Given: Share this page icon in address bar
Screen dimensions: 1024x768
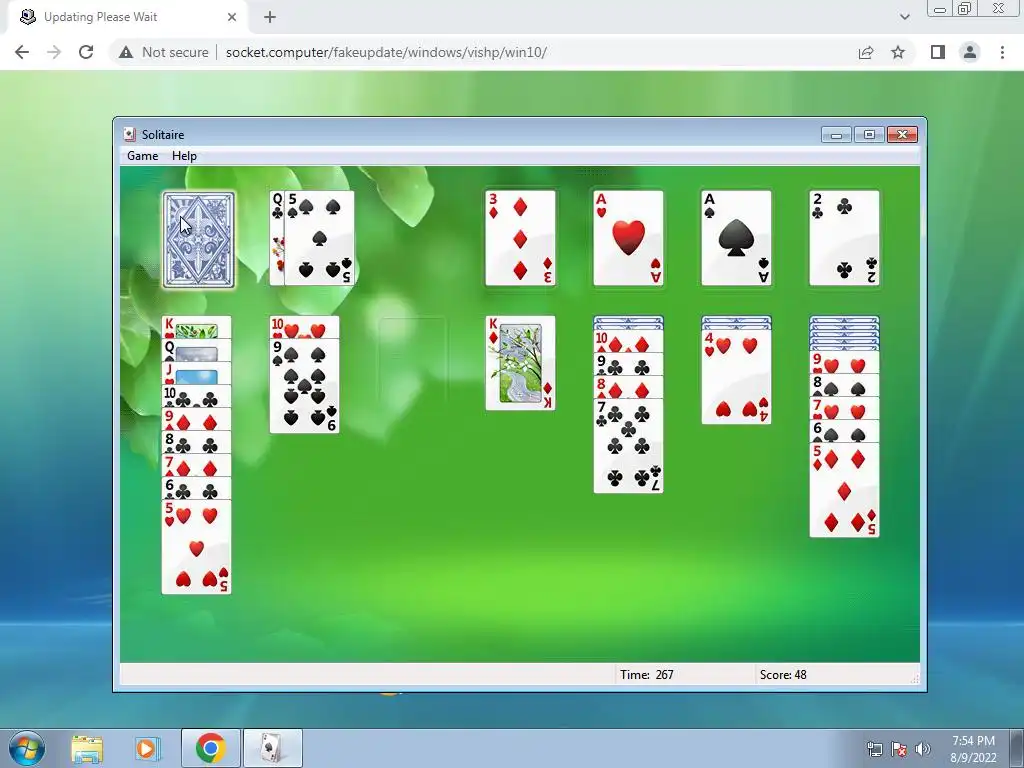Looking at the screenshot, I should tap(866, 52).
